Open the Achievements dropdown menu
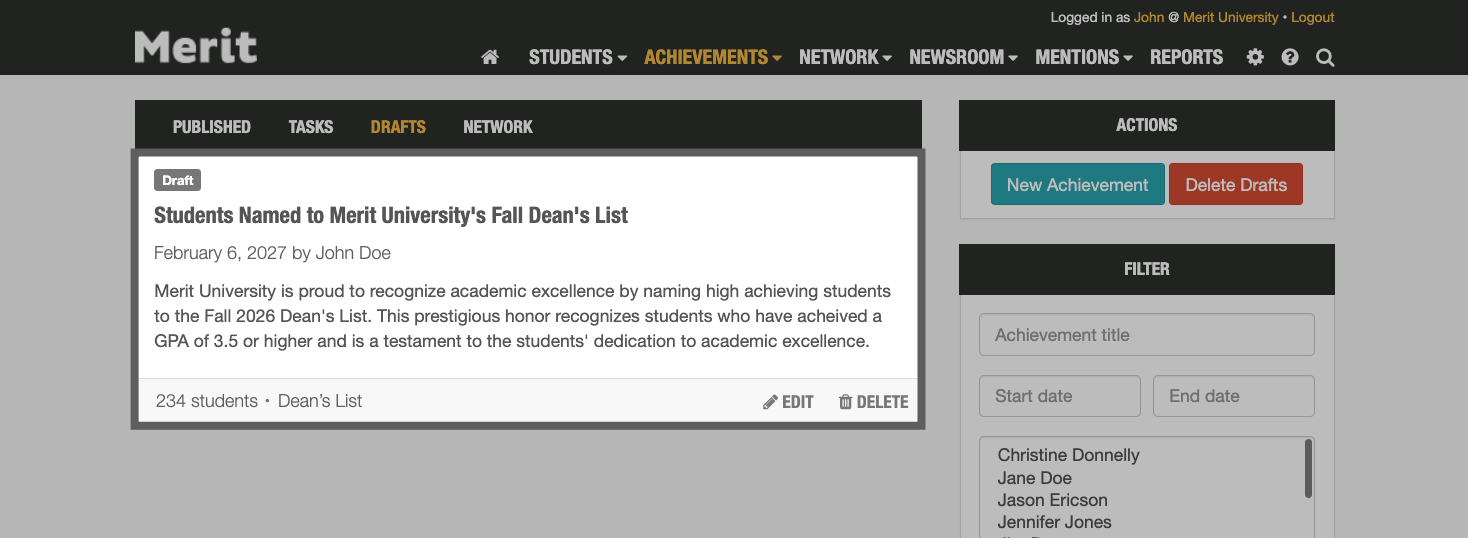This screenshot has height=538, width=1468. click(712, 58)
